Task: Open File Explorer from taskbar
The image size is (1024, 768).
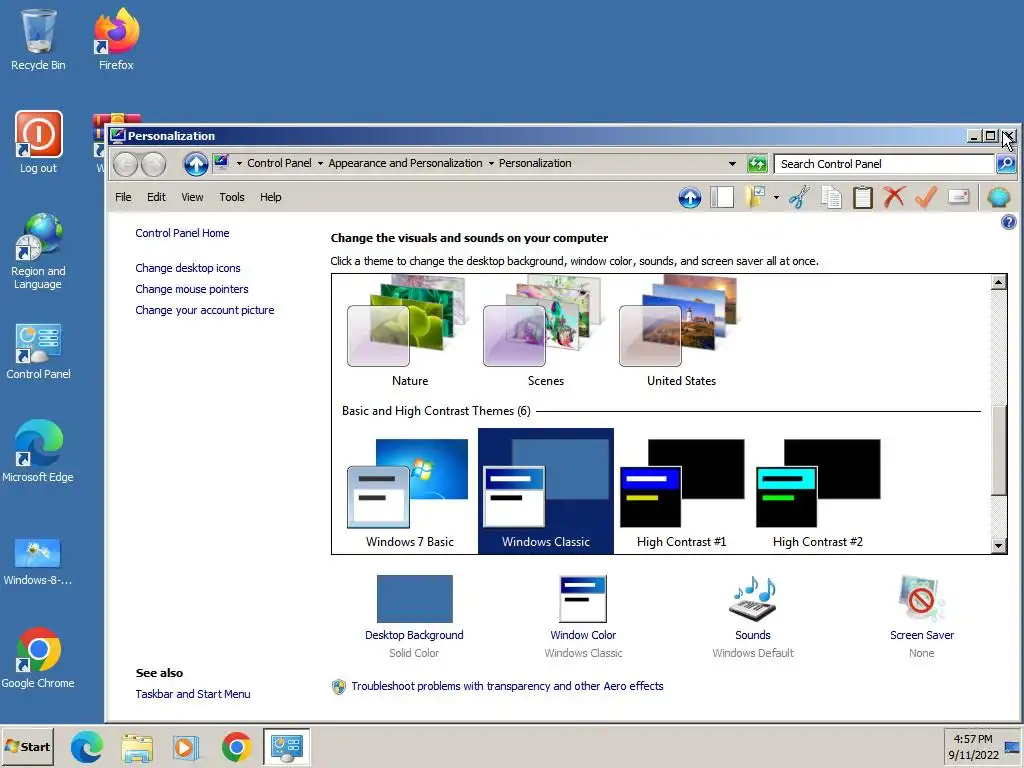Action: pos(137,746)
